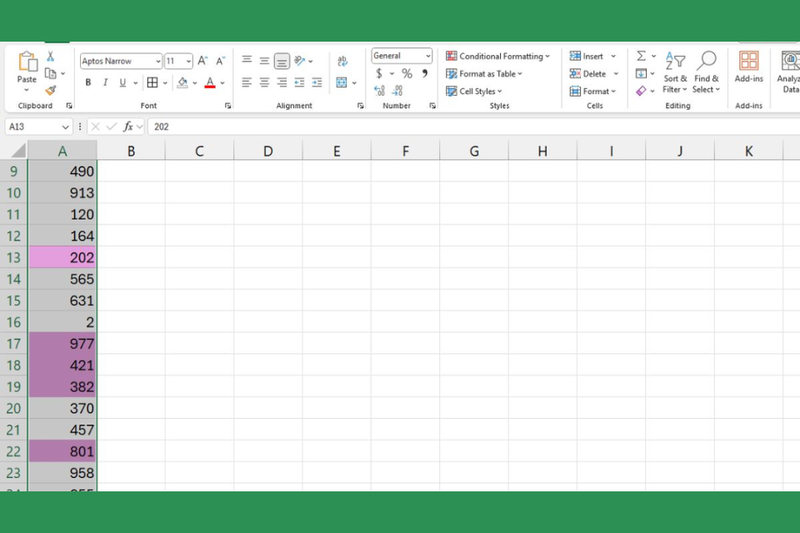Click the Fill down arrow icon
The image size is (800, 533).
coord(641,73)
